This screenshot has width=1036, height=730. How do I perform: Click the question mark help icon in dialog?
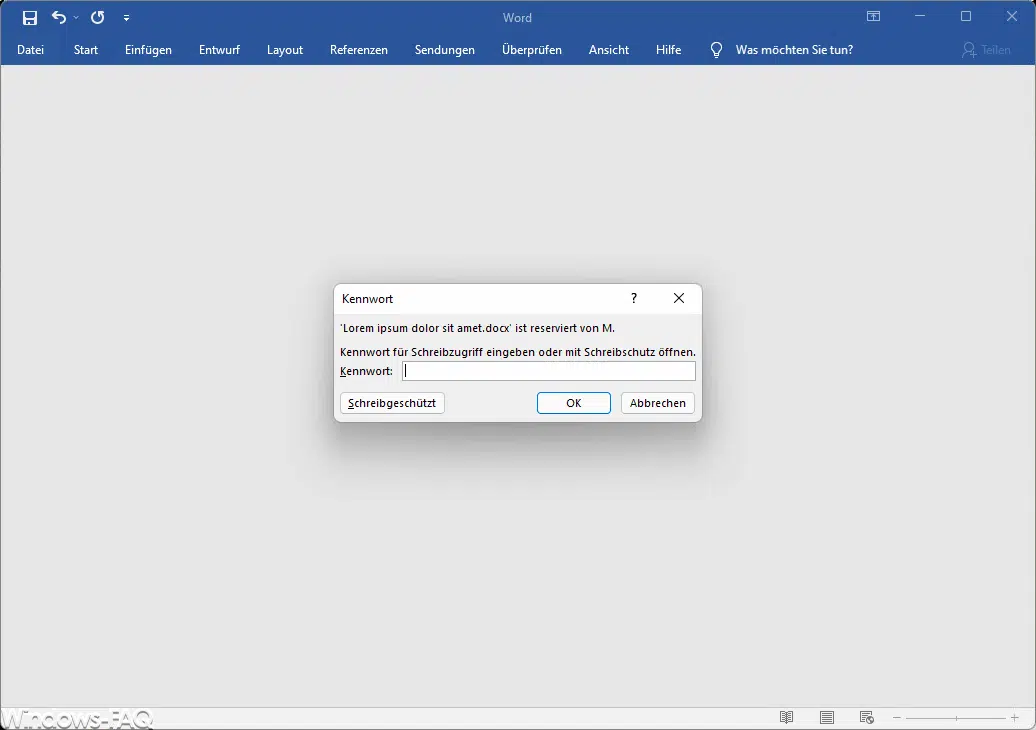pos(634,298)
